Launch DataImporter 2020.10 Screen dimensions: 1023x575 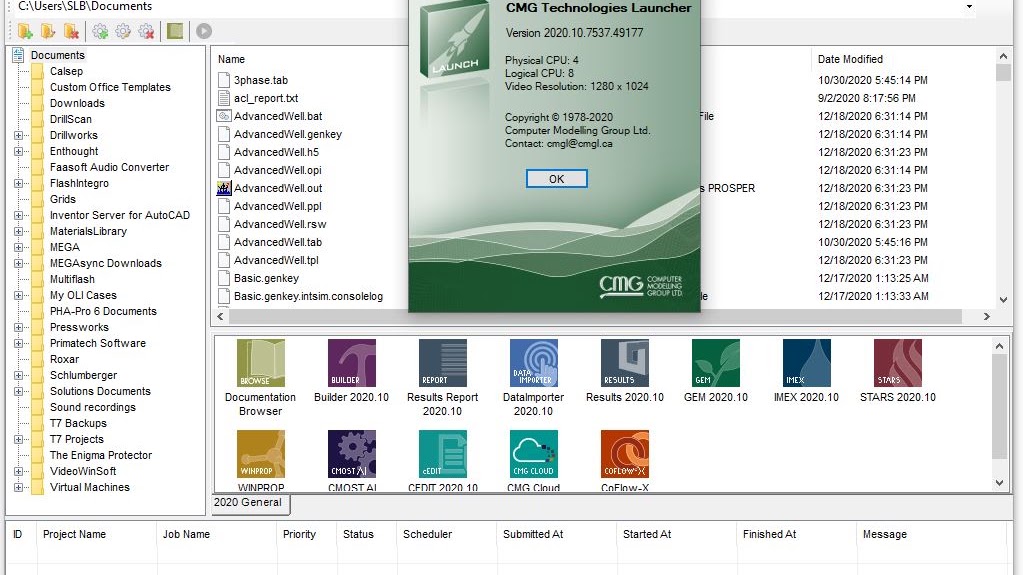[534, 363]
